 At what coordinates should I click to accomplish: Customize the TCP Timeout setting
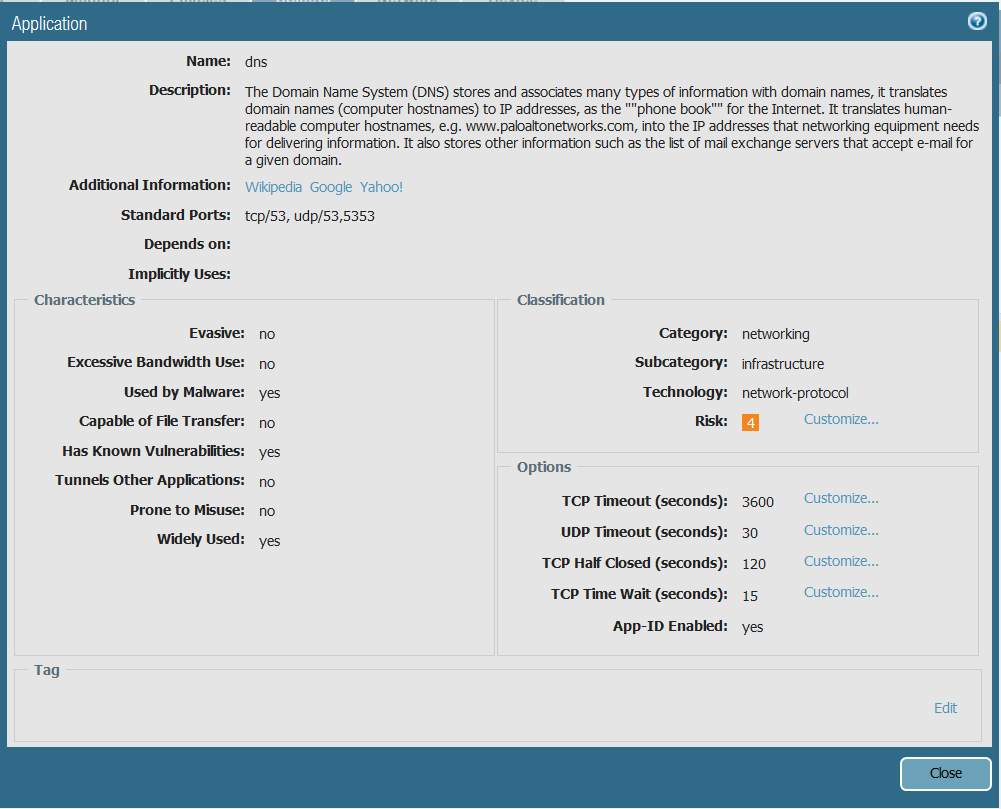(841, 498)
